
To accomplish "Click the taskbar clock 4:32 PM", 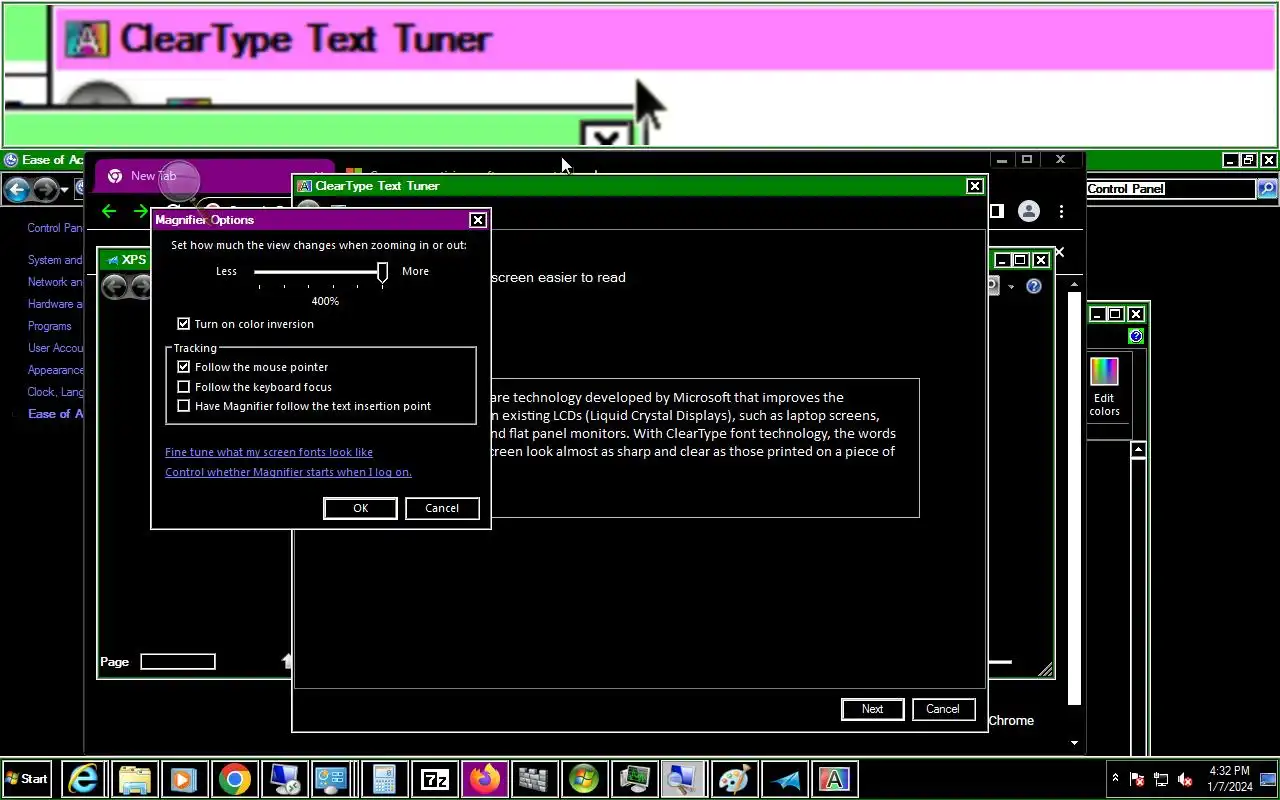I will point(1229,779).
